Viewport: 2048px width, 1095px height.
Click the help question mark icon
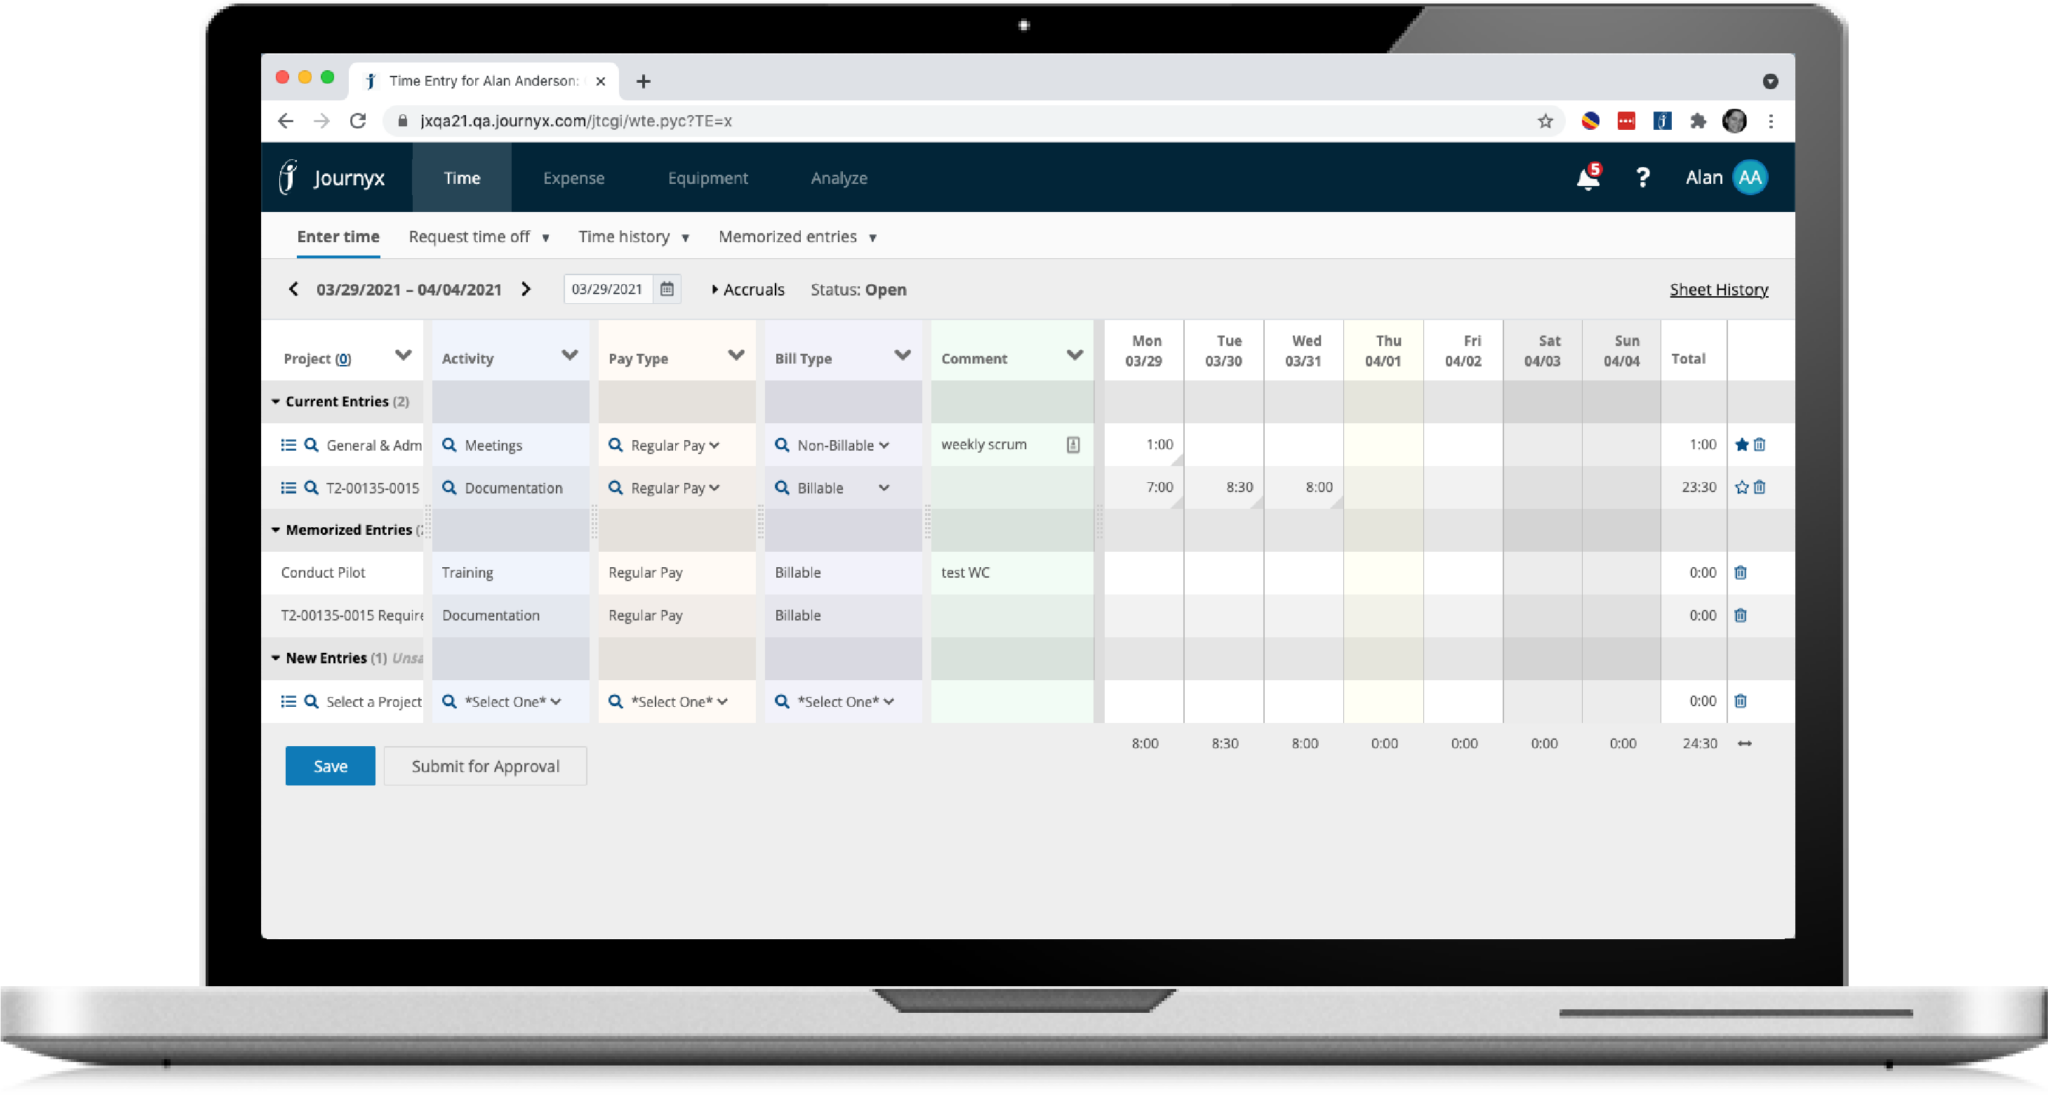1643,177
